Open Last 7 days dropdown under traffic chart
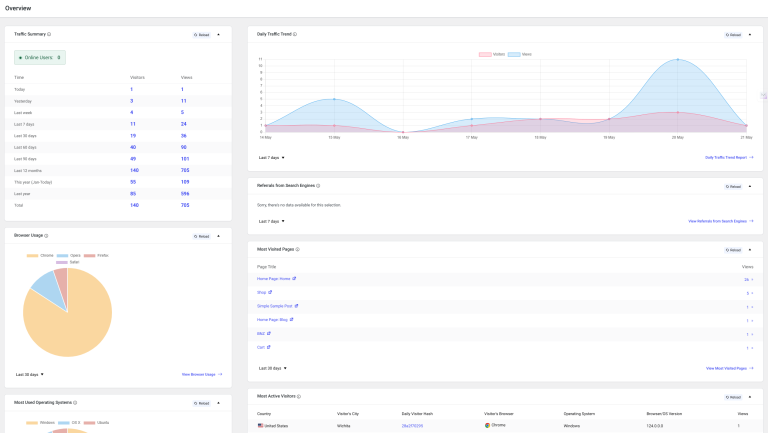The height and width of the screenshot is (433, 768). (x=271, y=158)
